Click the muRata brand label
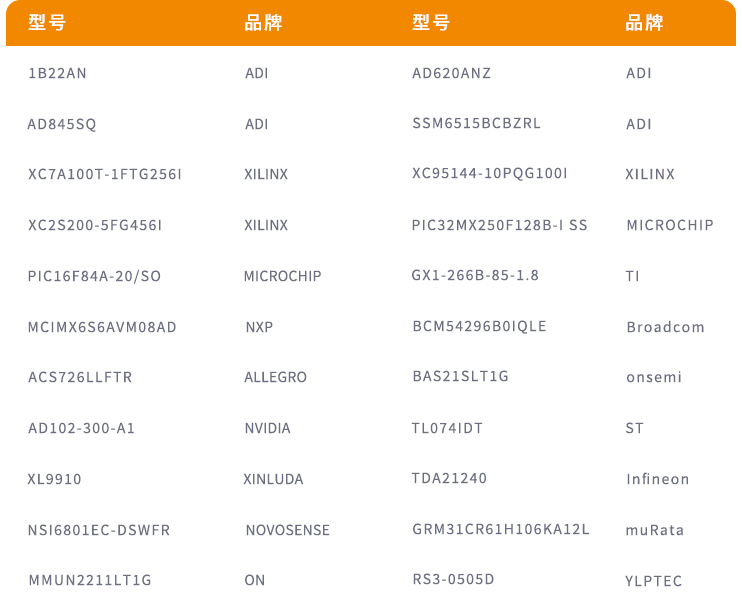742x616 pixels. [x=654, y=530]
